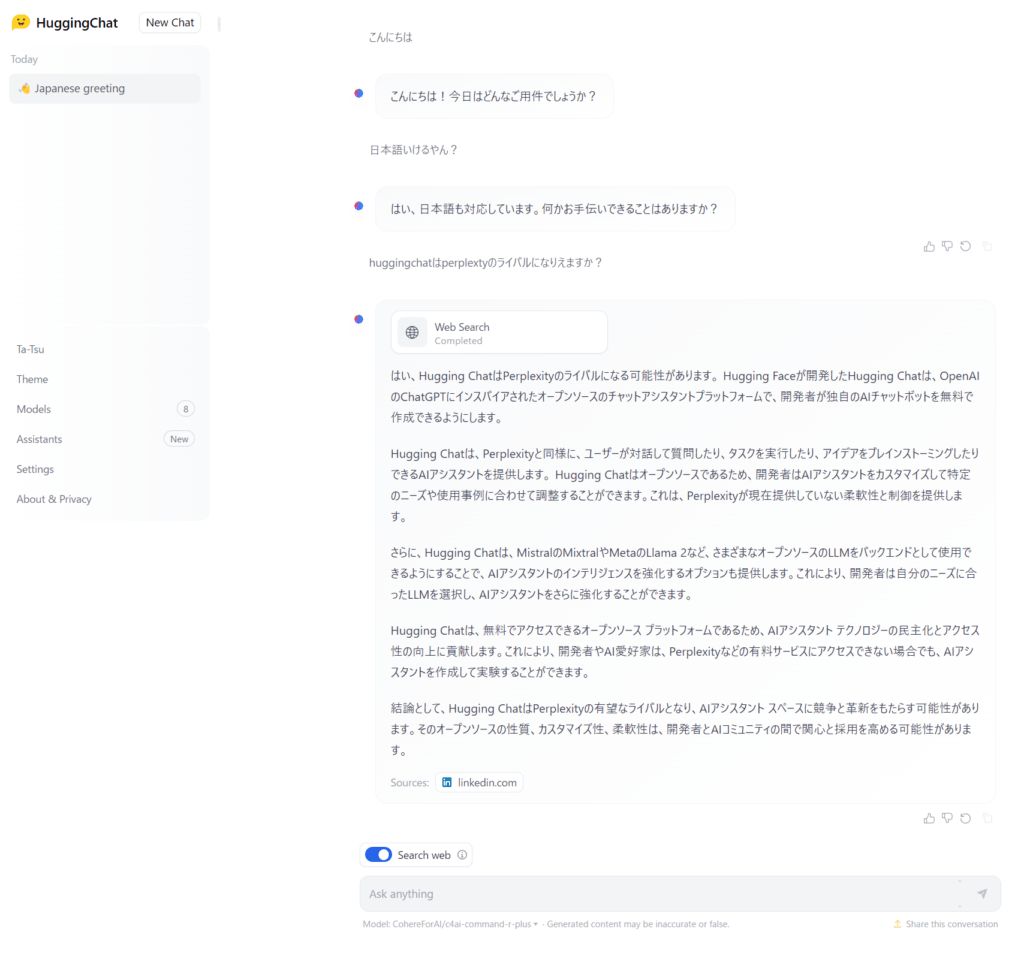This screenshot has height=953, width=1024.
Task: Click the user message こんにちは
Action: coord(390,37)
